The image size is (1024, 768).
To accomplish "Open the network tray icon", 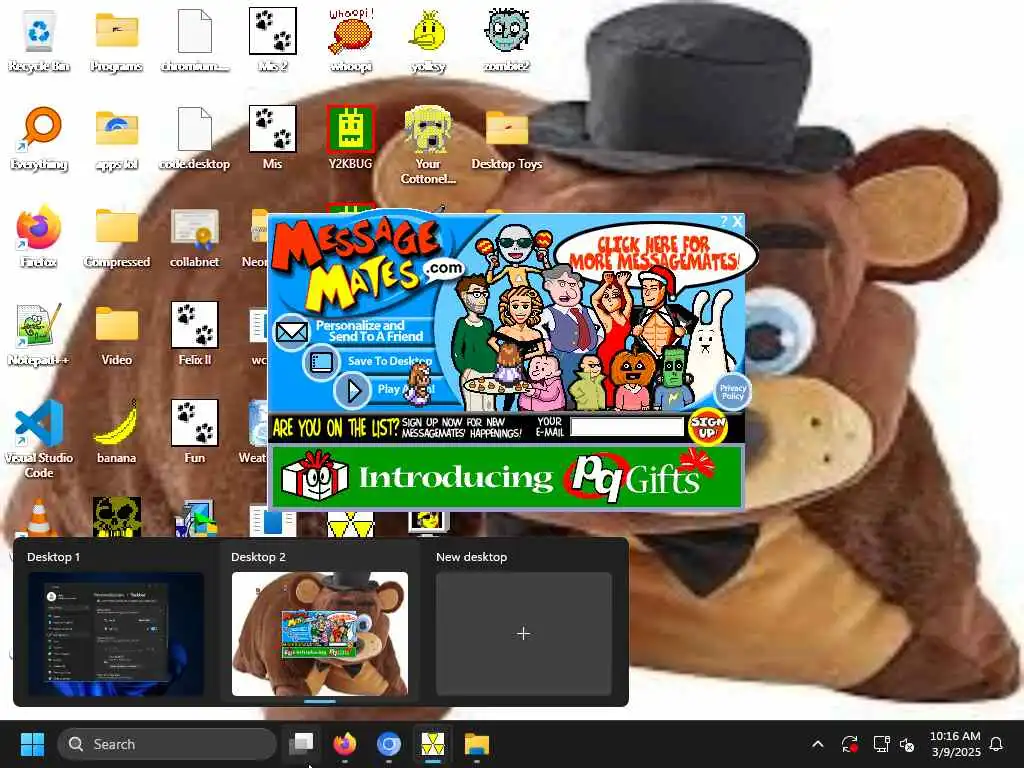I will (x=881, y=744).
